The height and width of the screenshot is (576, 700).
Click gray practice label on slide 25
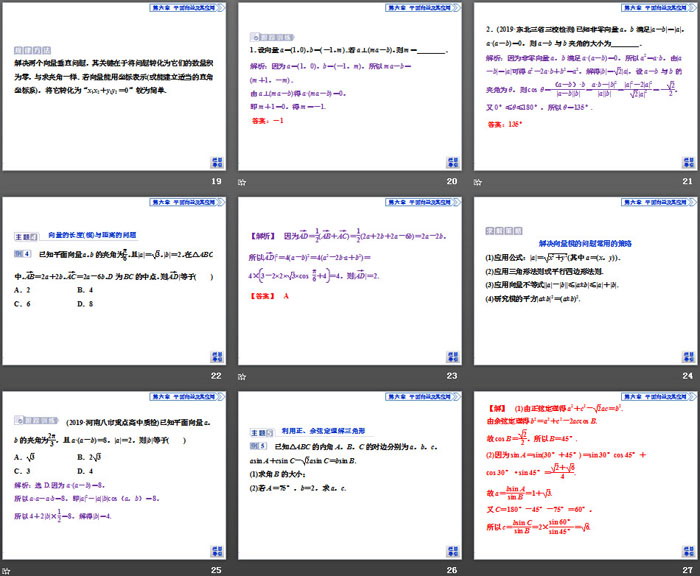(x=36, y=420)
